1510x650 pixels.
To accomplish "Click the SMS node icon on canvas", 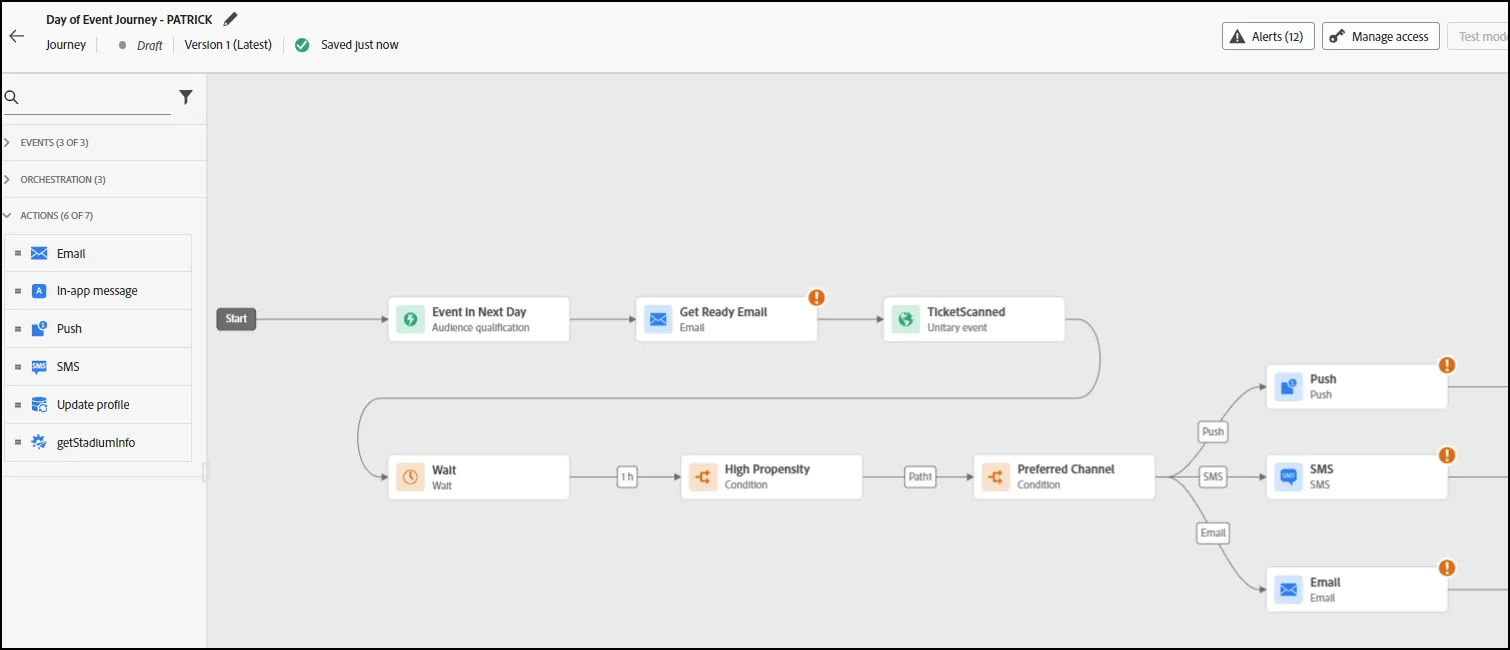I will 1289,477.
